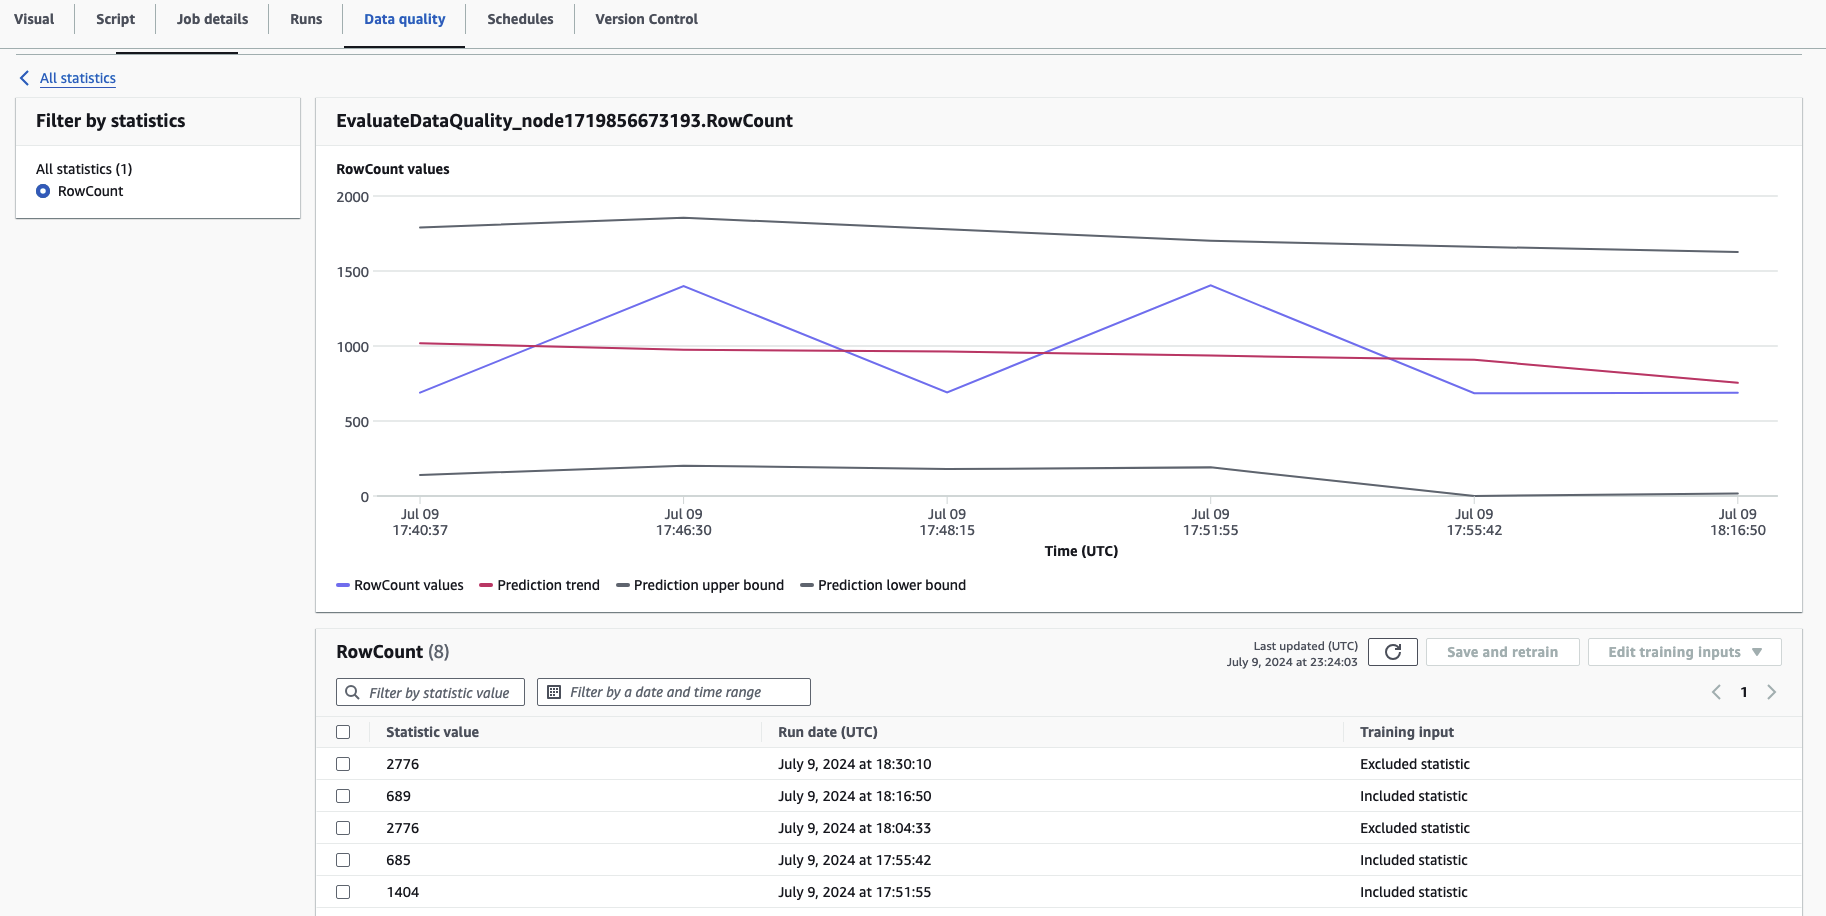Check the row with statistic value 685
This screenshot has height=916, width=1826.
pyautogui.click(x=343, y=860)
